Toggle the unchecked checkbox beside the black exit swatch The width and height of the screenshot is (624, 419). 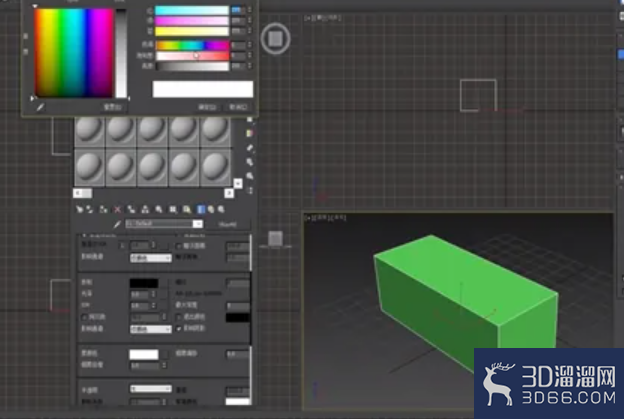point(179,317)
